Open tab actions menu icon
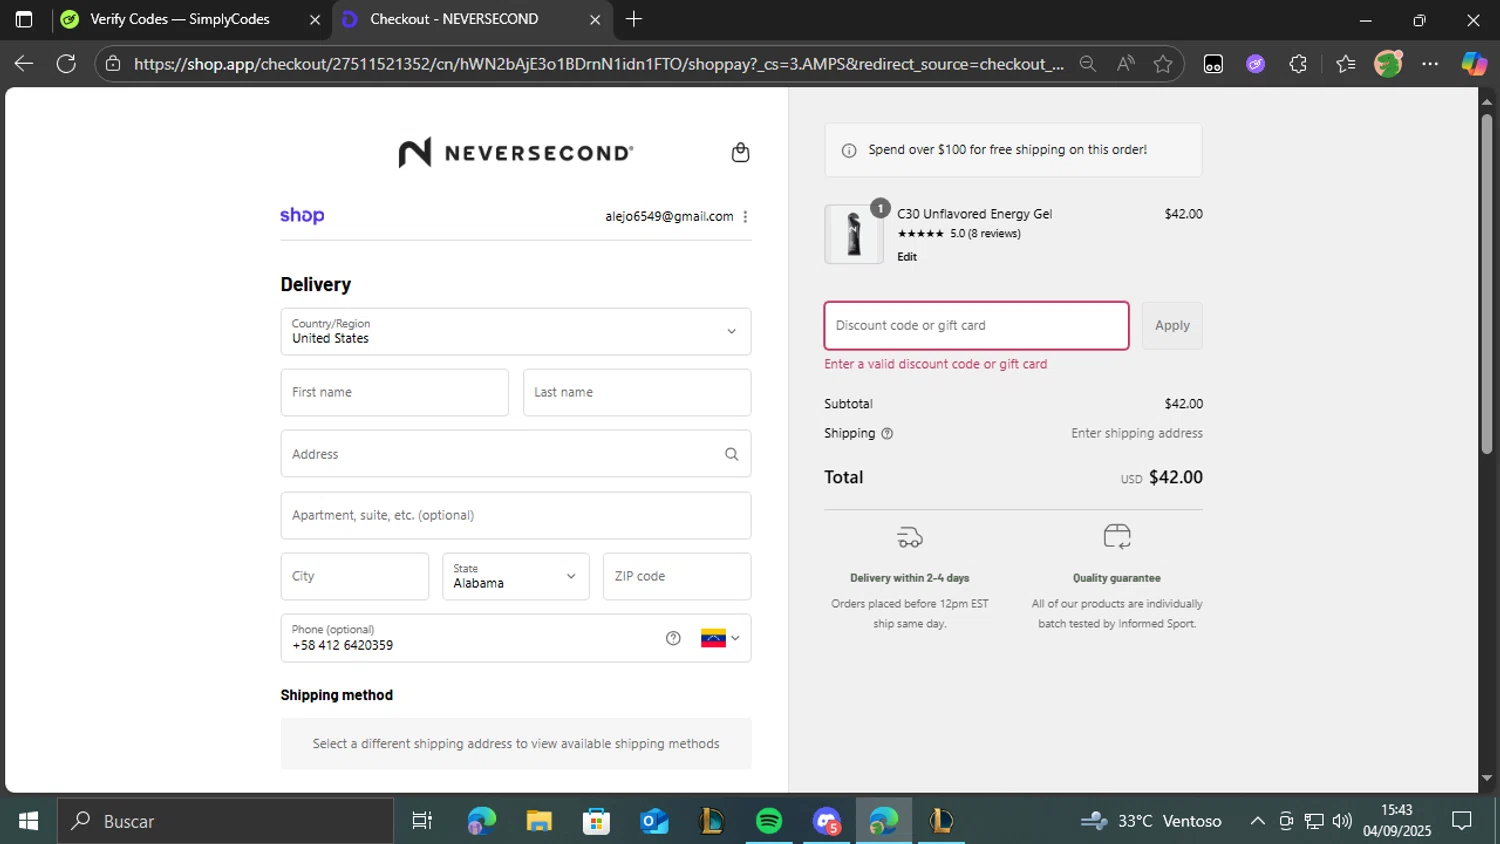Image resolution: width=1500 pixels, height=844 pixels. (24, 19)
